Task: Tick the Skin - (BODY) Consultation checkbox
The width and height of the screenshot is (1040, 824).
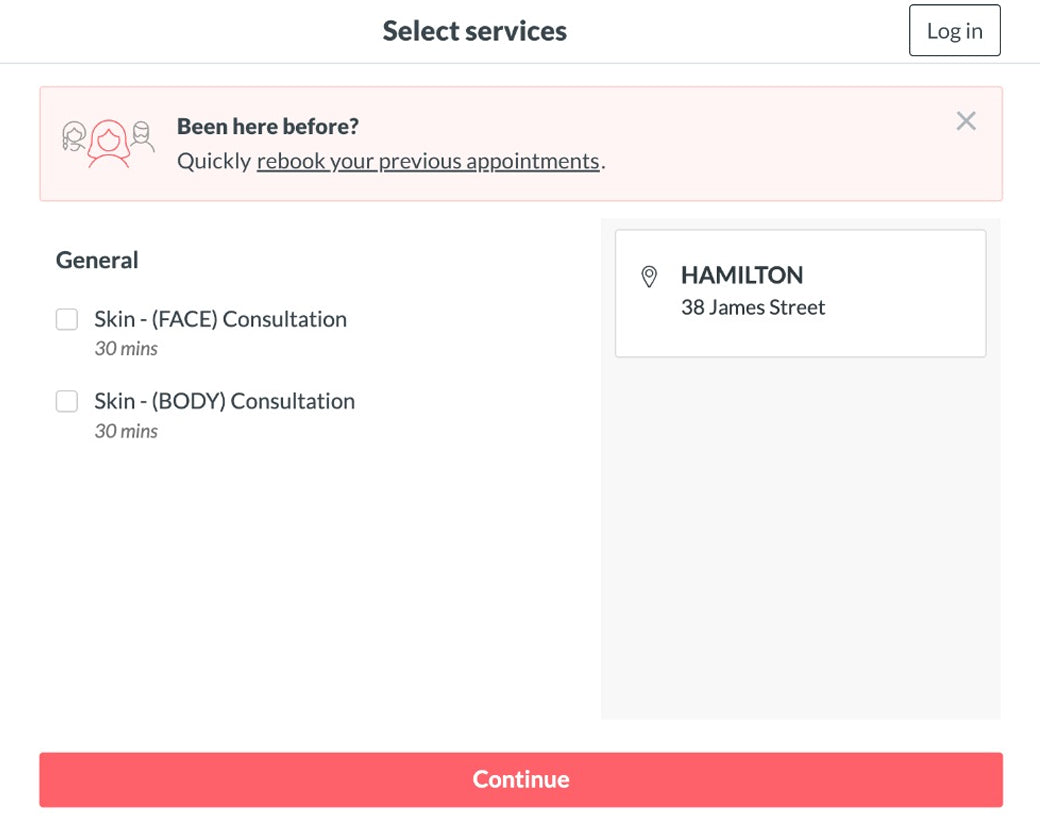Action: (x=67, y=402)
